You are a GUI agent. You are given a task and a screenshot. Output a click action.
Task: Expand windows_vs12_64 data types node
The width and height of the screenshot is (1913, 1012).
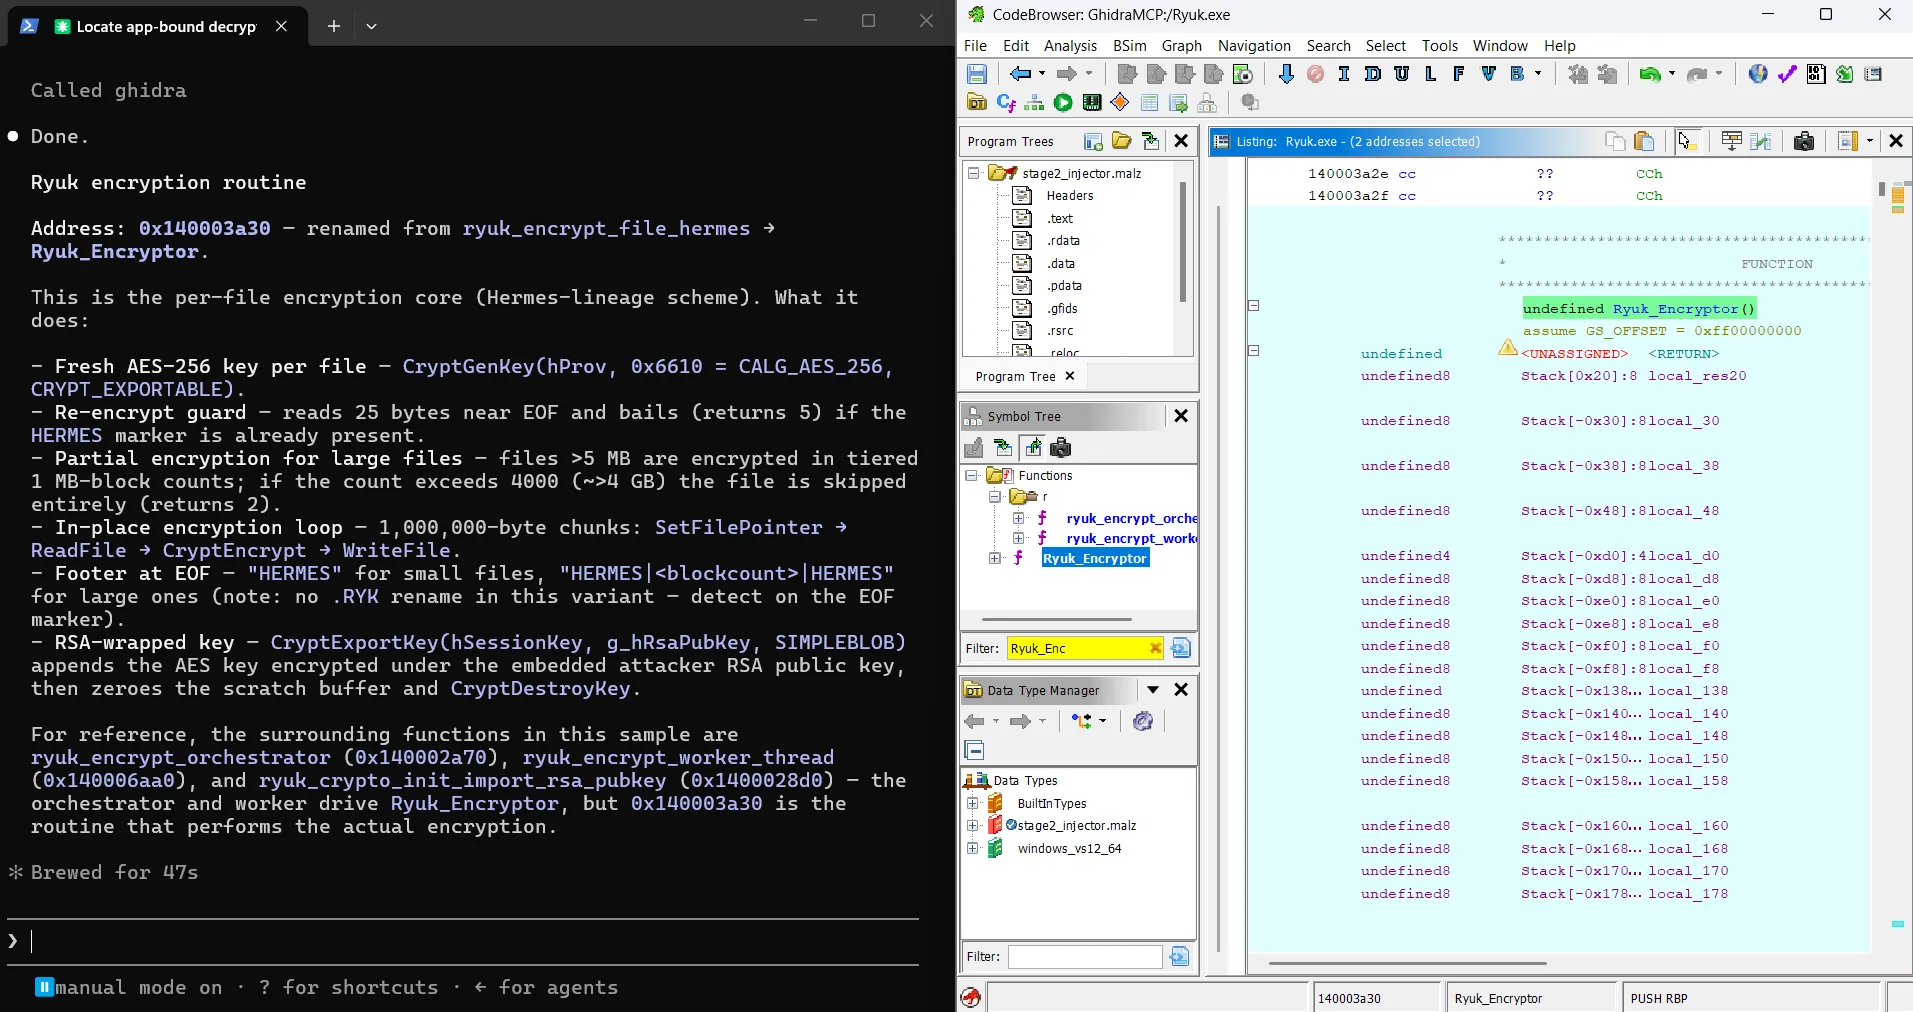click(x=972, y=848)
